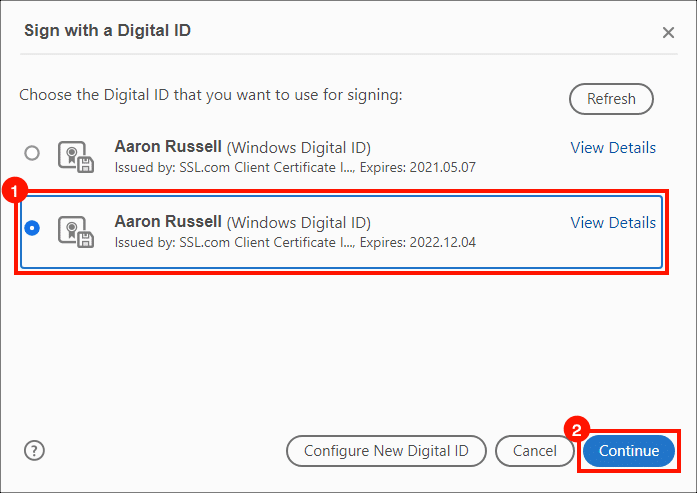Select radio button for ID expiring 2021.05.07
This screenshot has height=493, width=697.
click(32, 153)
